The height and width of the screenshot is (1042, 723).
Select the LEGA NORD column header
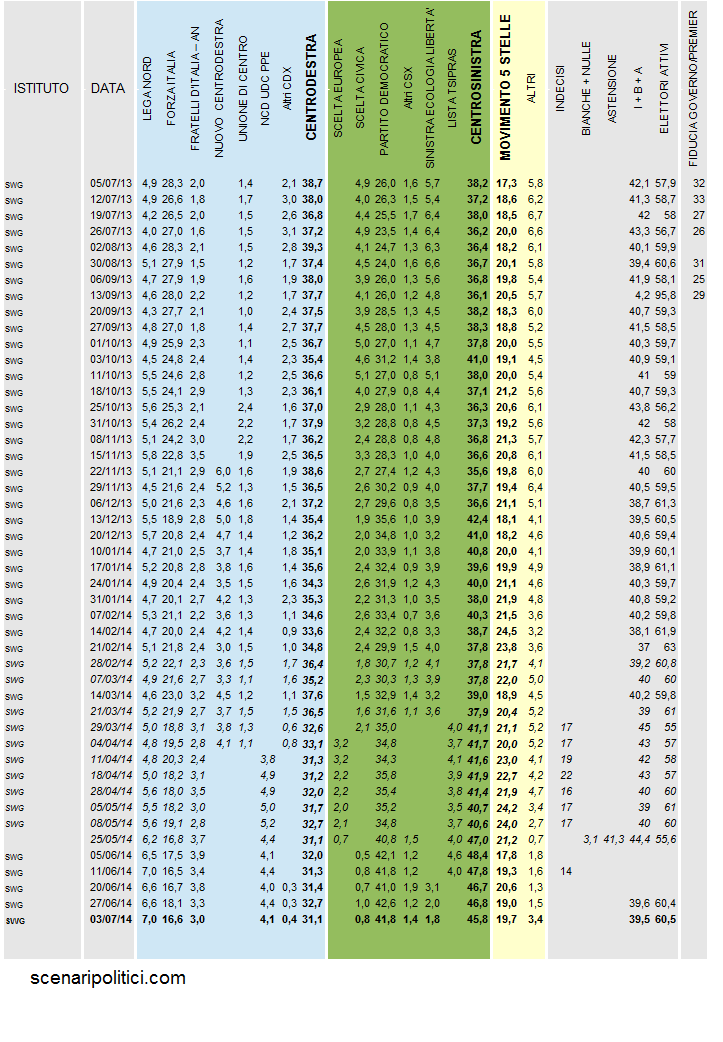pos(148,88)
